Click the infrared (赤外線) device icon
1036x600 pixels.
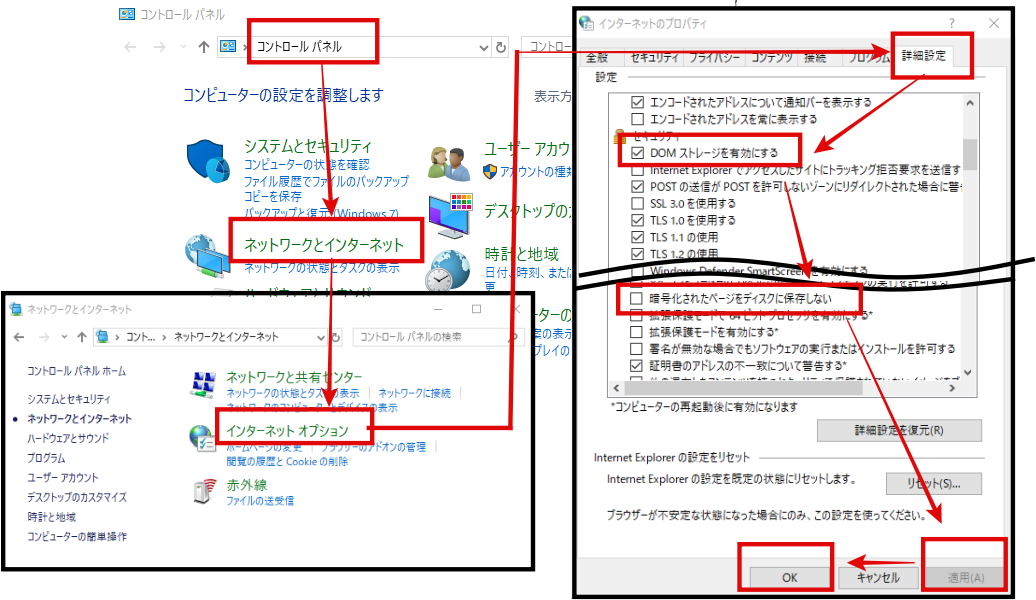(203, 491)
